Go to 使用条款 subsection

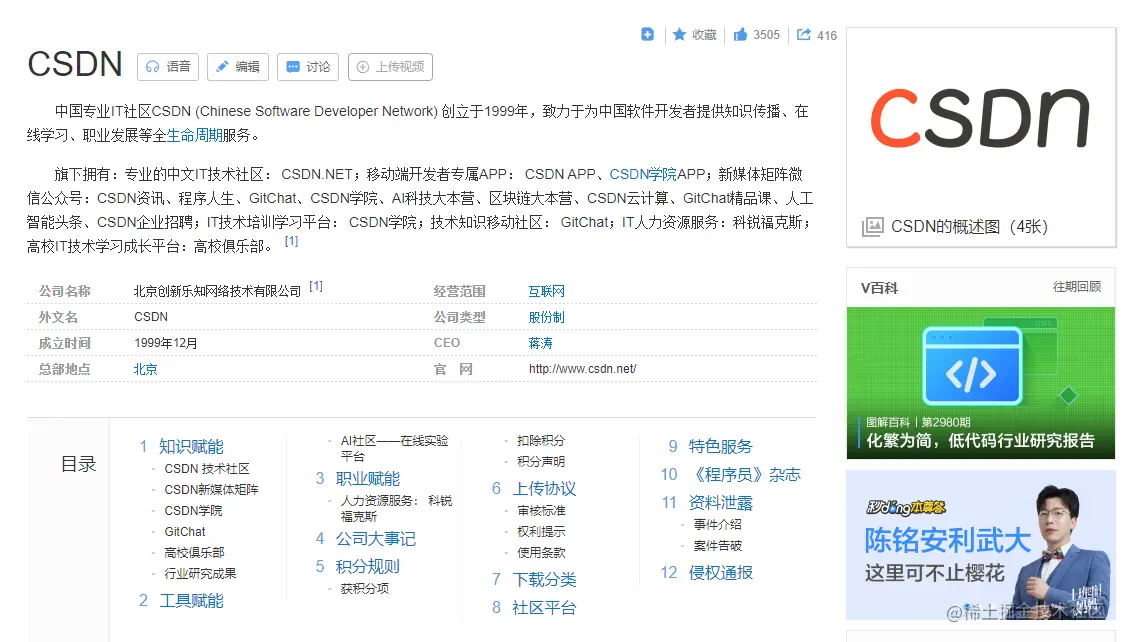tap(541, 552)
